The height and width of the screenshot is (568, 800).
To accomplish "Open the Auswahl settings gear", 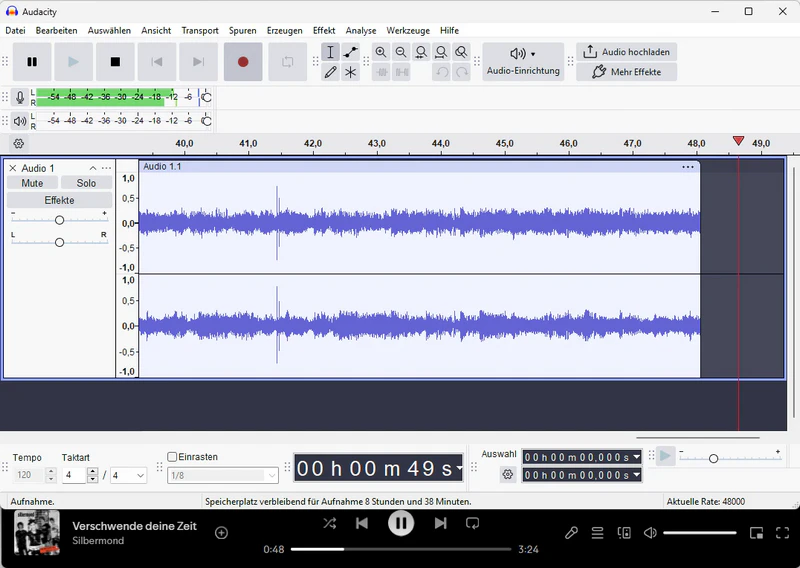I will click(508, 475).
